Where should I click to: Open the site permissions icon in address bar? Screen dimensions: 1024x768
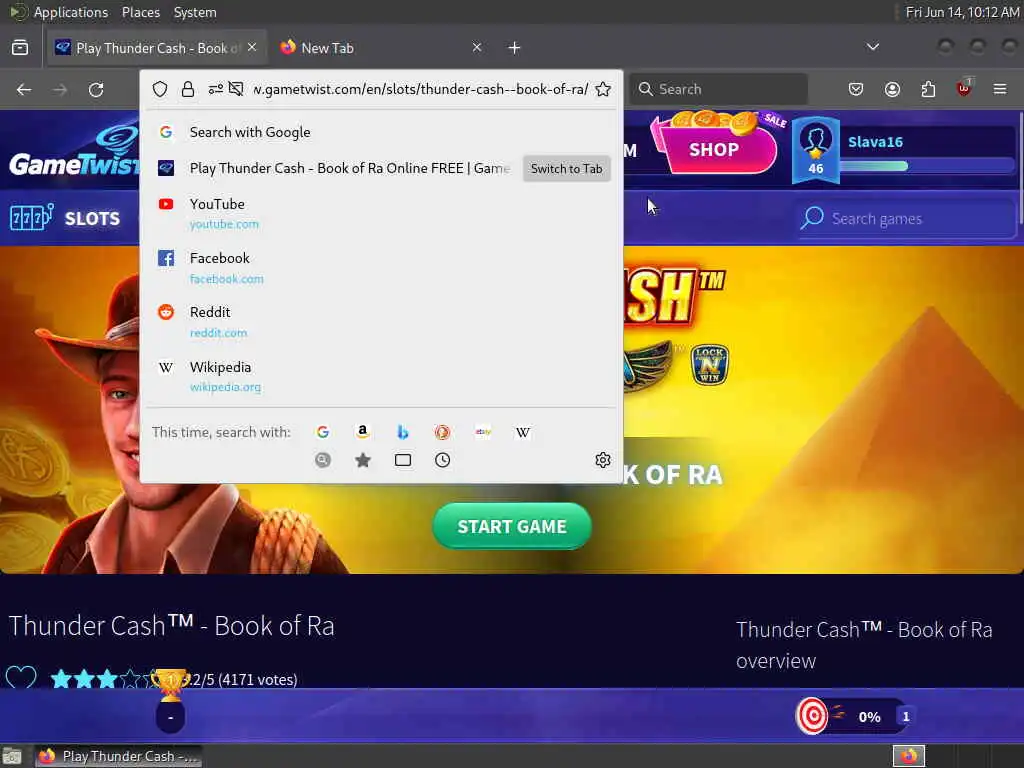(x=216, y=89)
